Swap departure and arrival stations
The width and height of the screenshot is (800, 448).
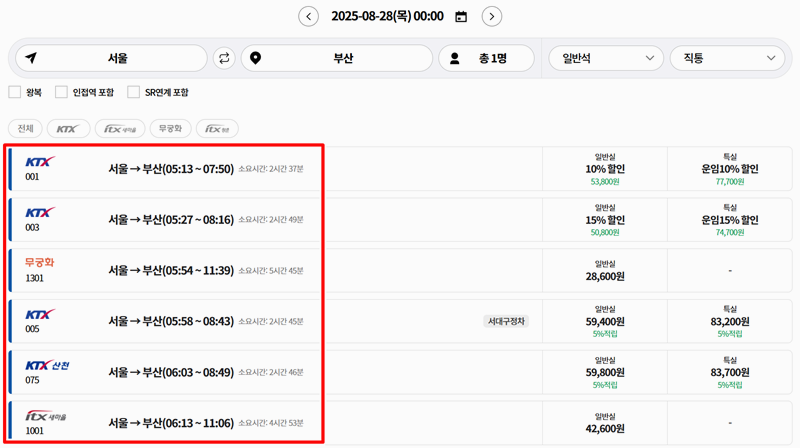pos(224,58)
